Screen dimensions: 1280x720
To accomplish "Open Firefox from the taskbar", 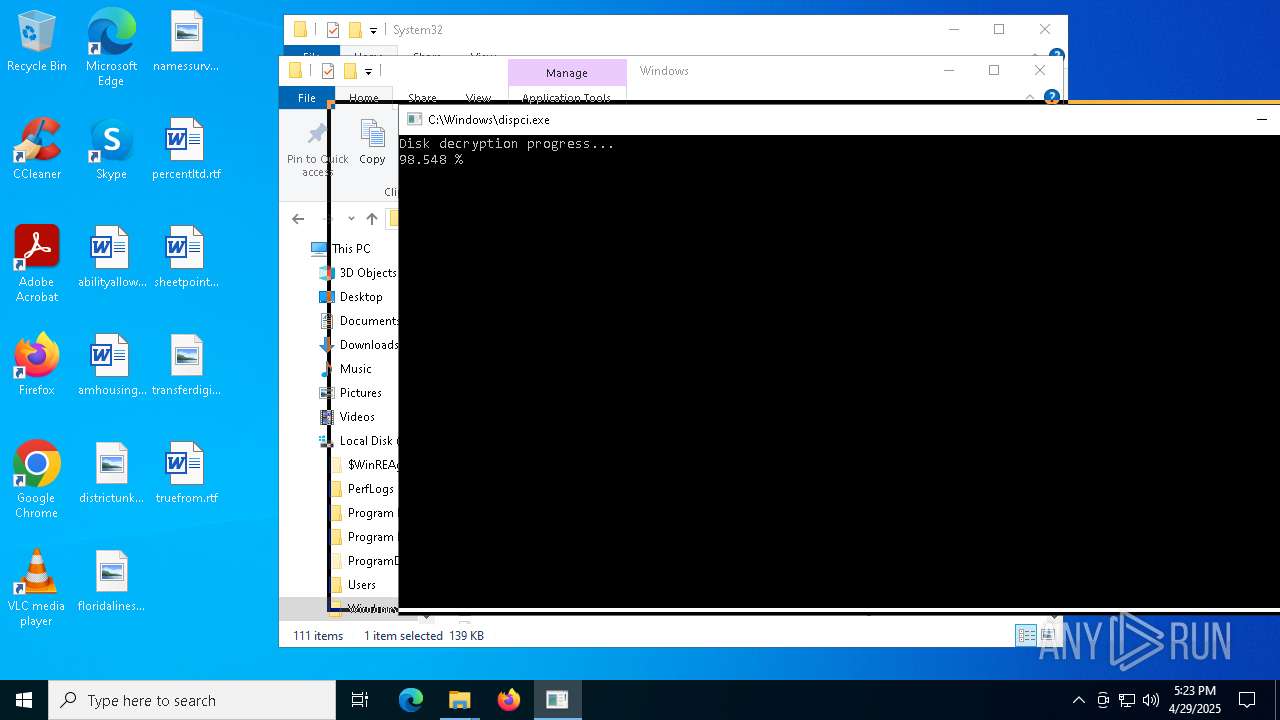I will tap(509, 700).
